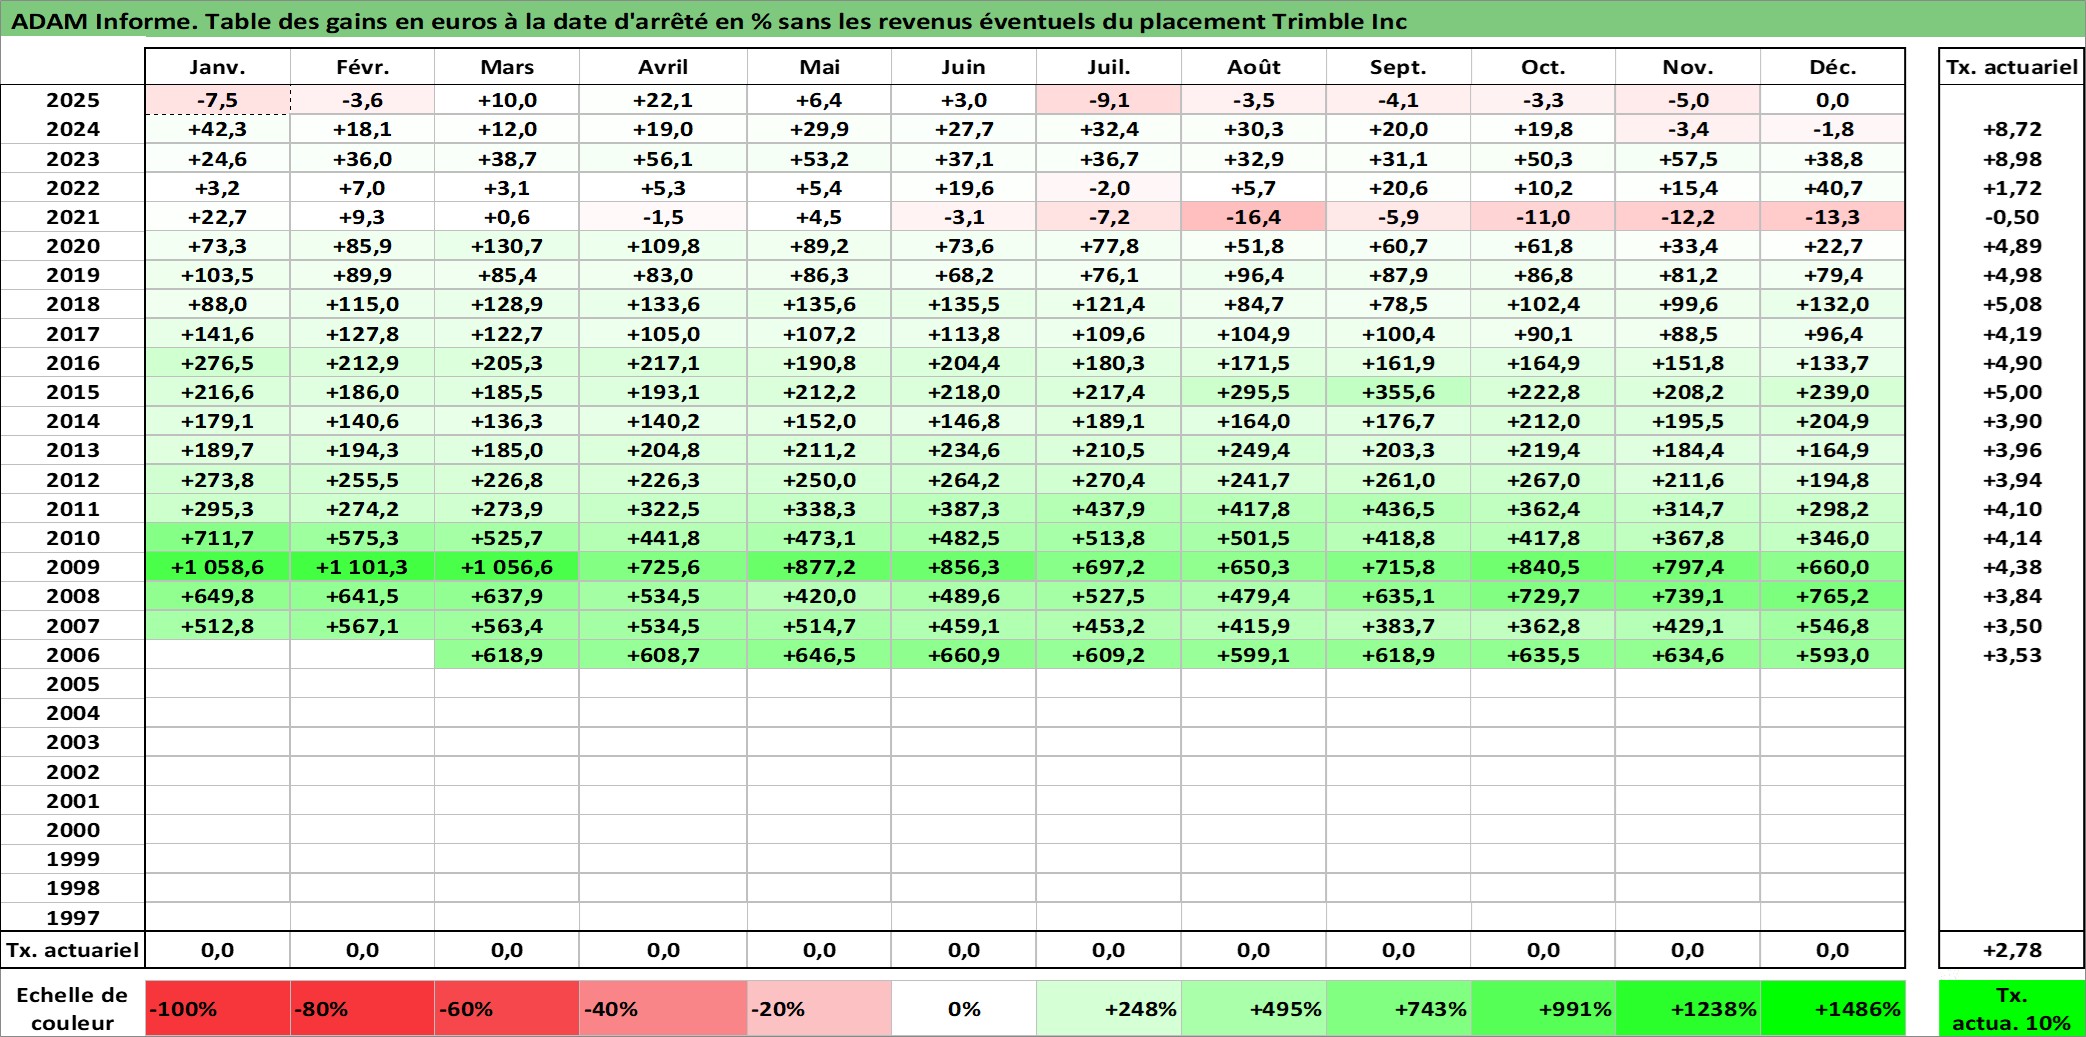Select the 'Déc.' column header
The image size is (2086, 1037).
coord(1832,67)
